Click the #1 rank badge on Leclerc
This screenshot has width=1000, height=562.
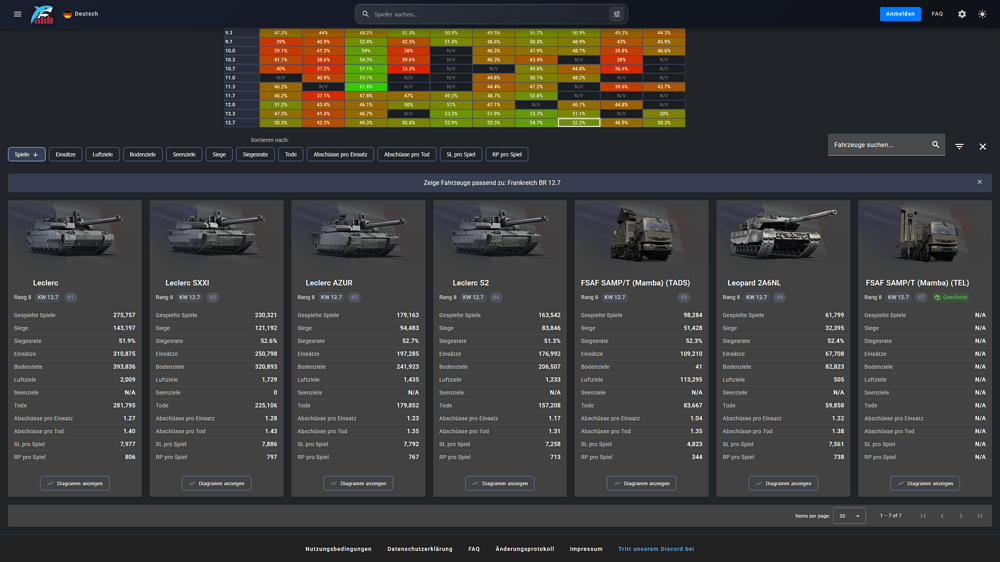click(x=71, y=297)
